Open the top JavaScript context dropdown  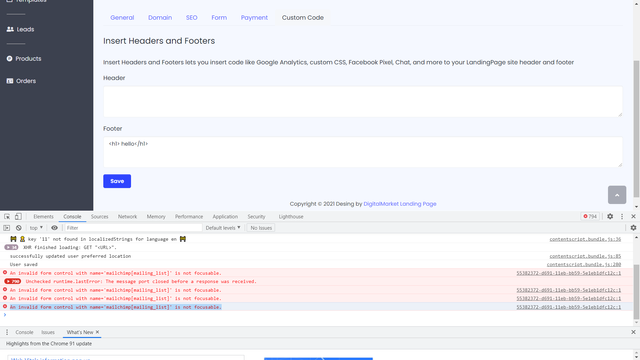36,228
